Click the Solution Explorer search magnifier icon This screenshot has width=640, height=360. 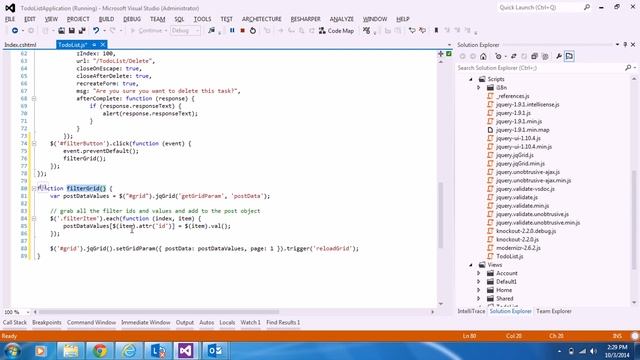pyautogui.click(x=628, y=68)
